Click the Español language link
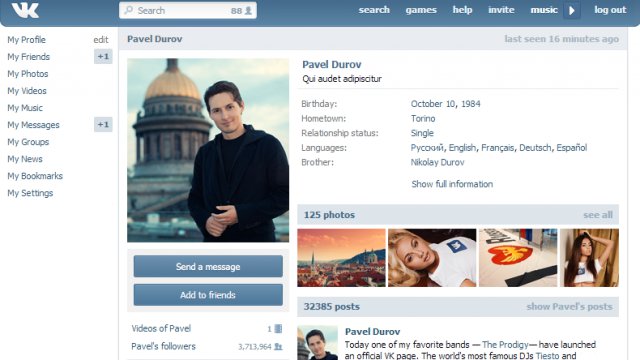 pos(571,148)
